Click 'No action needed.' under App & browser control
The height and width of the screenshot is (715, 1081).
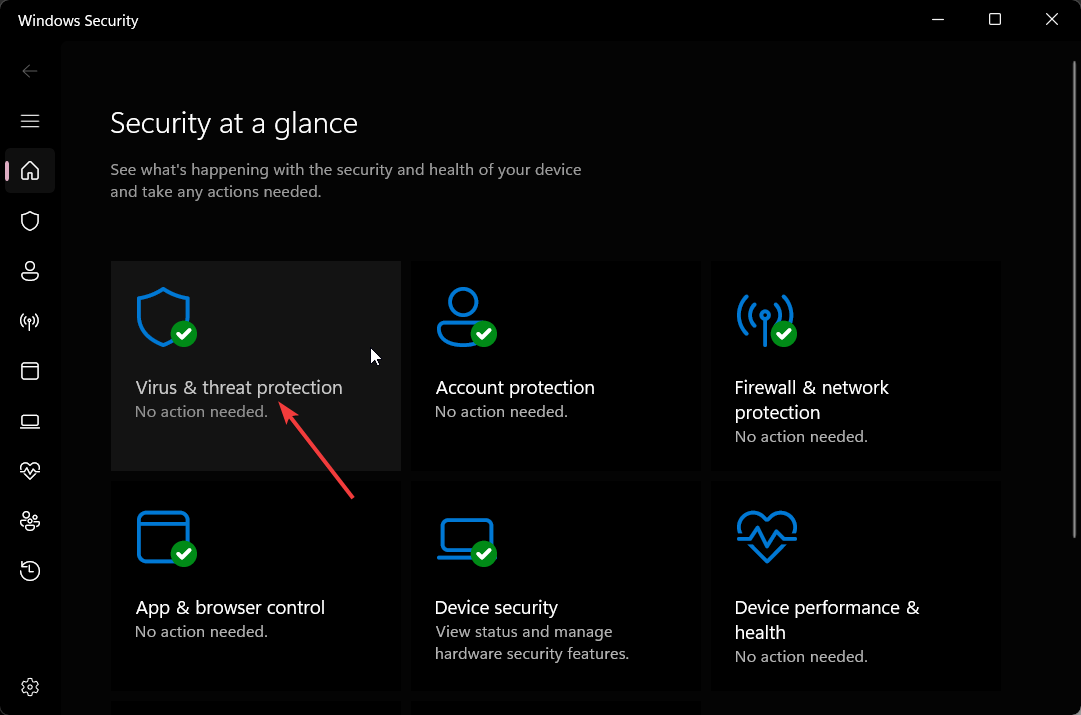(x=201, y=632)
